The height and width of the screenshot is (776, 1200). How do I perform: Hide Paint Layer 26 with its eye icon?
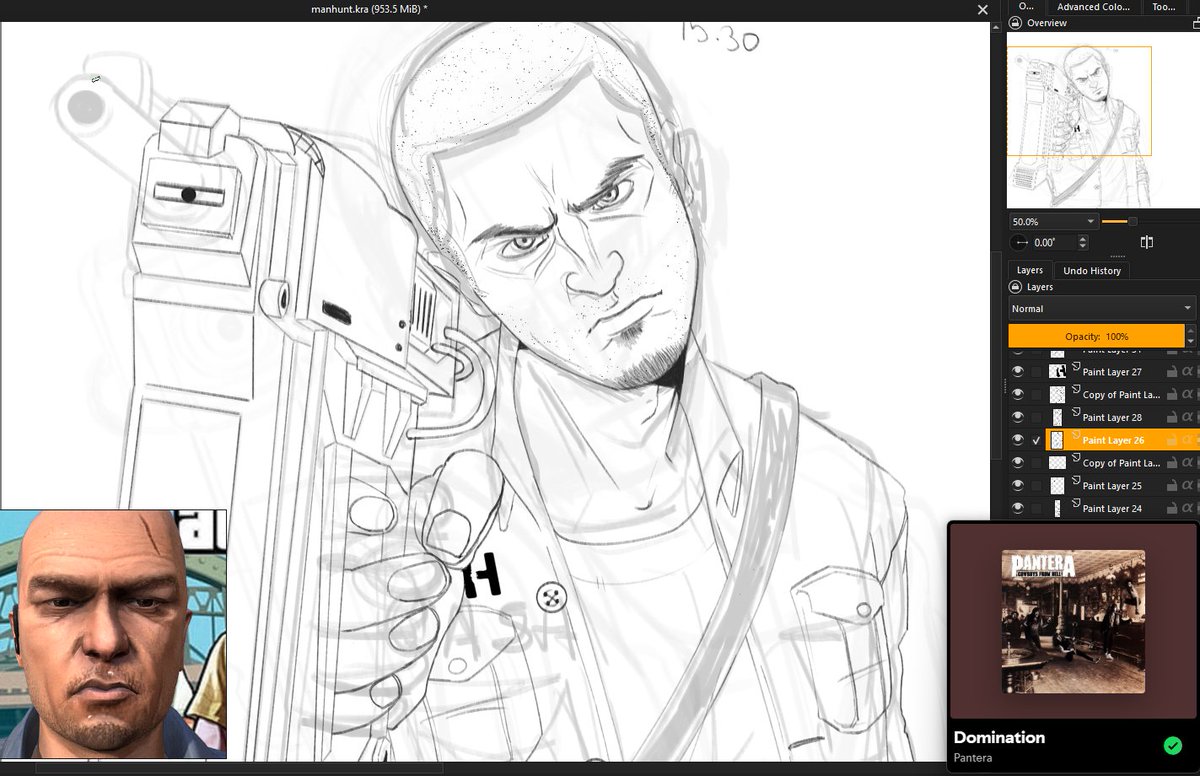coord(1018,440)
